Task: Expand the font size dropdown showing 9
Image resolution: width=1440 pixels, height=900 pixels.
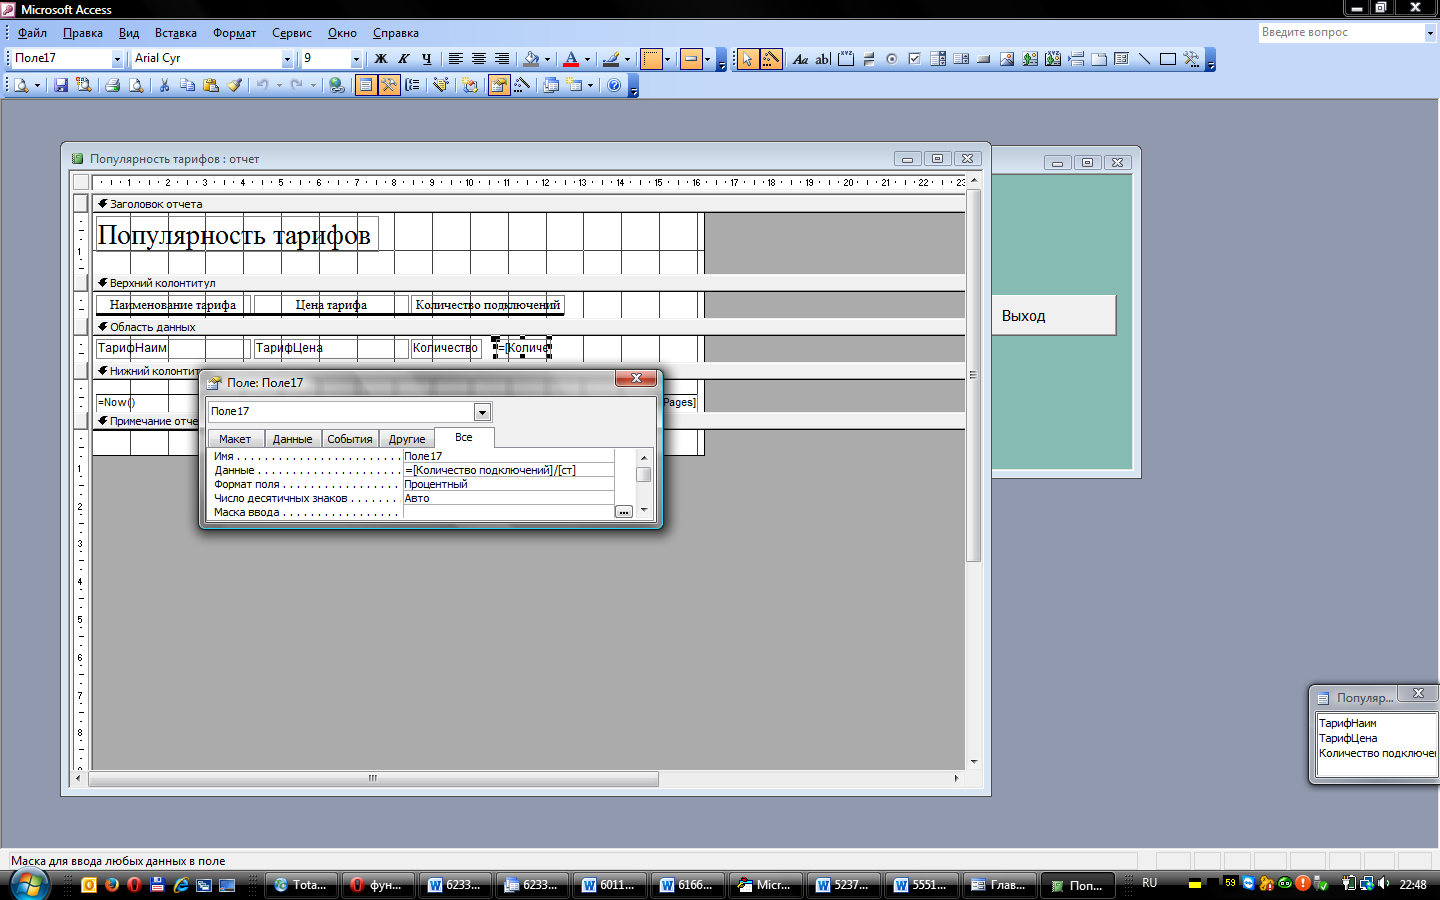Action: click(355, 59)
